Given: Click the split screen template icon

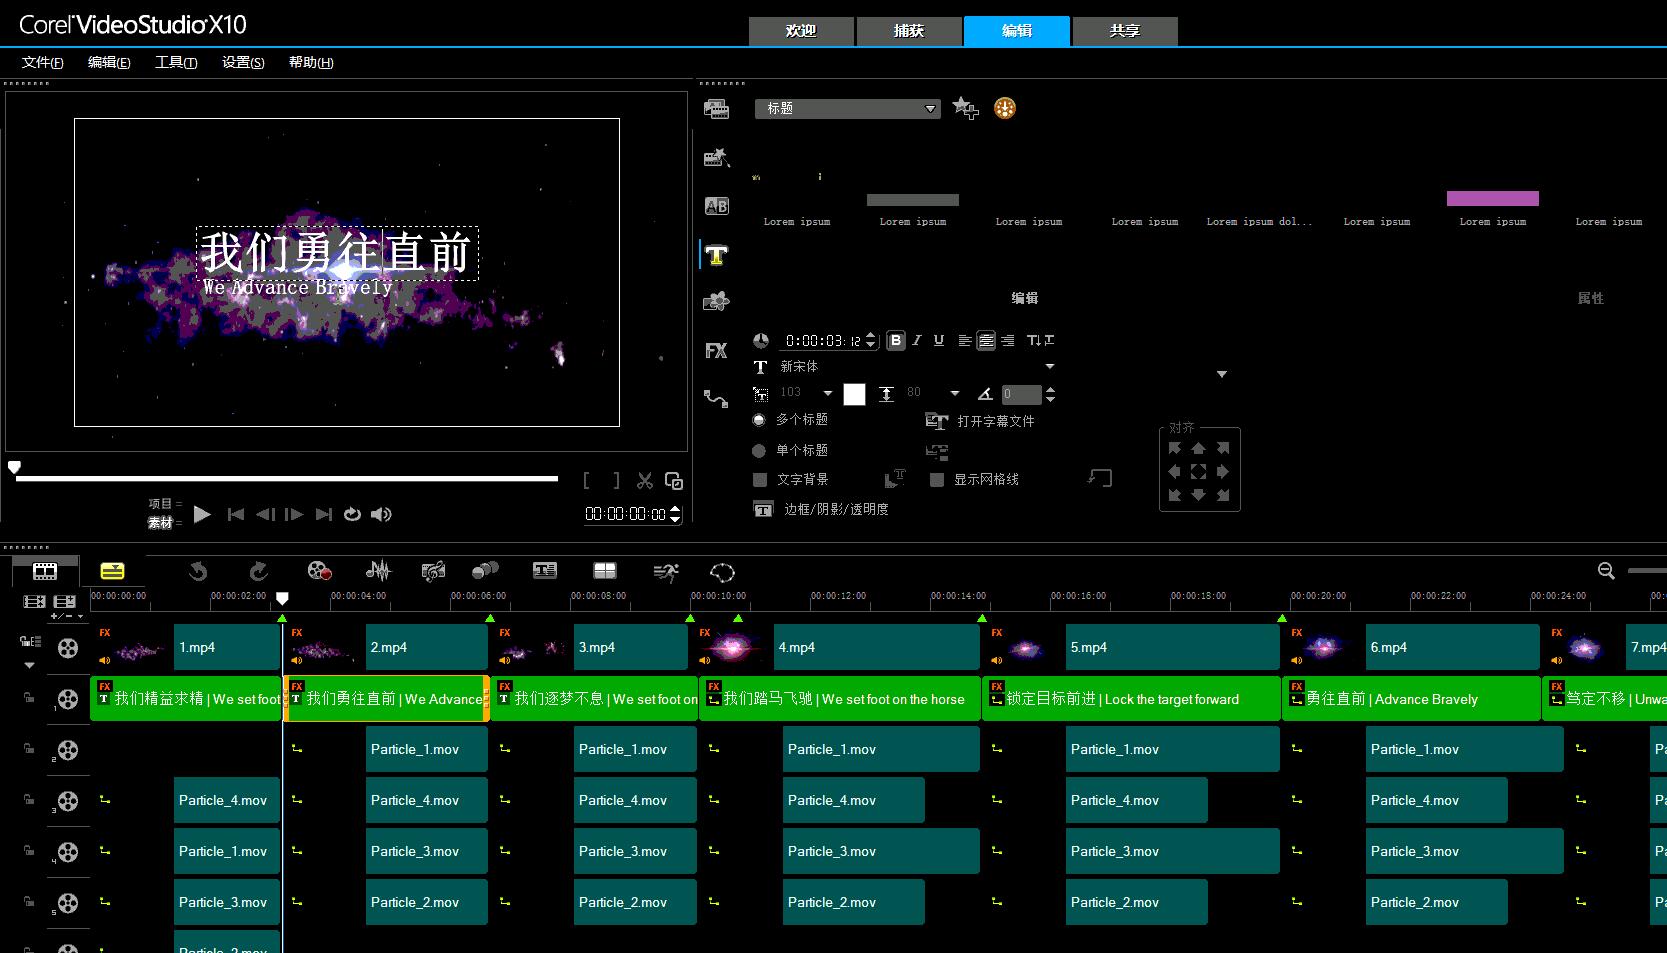Looking at the screenshot, I should [605, 571].
